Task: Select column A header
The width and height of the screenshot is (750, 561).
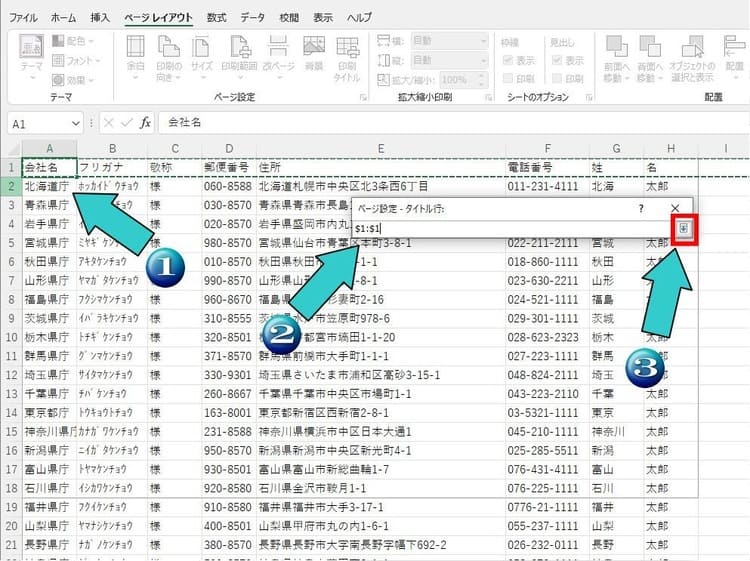Action: [x=49, y=149]
